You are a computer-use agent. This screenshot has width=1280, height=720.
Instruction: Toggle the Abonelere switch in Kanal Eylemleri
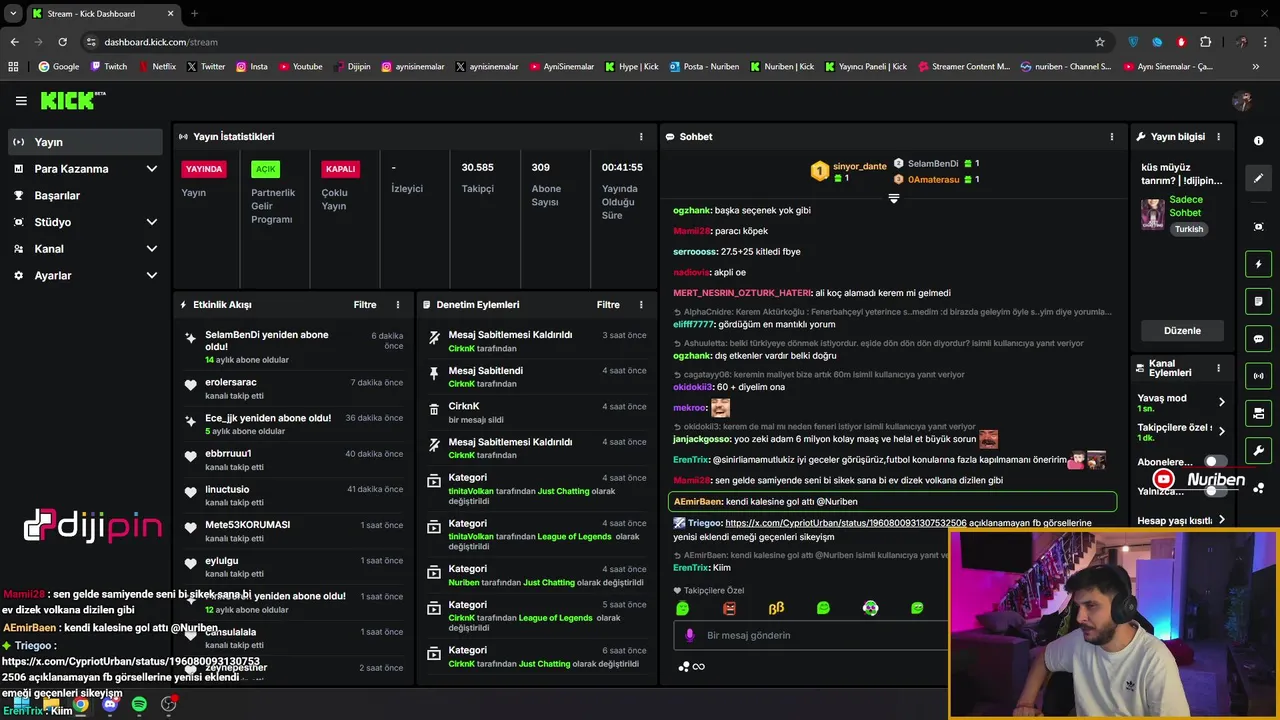click(1215, 462)
